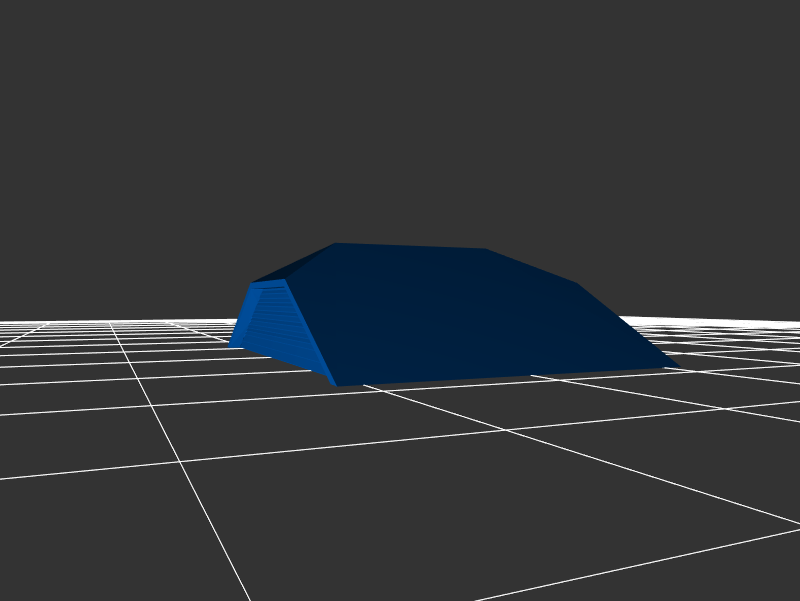The image size is (800, 601).
Task: Click the top-right corner vertex of the model's roof
Action: tap(486, 250)
